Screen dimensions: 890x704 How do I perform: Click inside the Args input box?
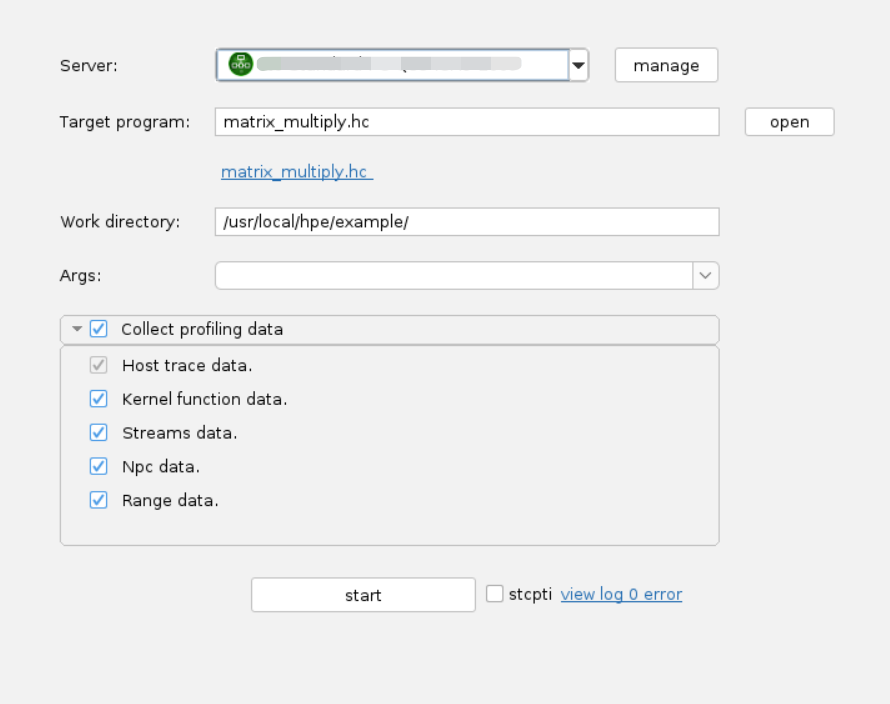coord(454,276)
